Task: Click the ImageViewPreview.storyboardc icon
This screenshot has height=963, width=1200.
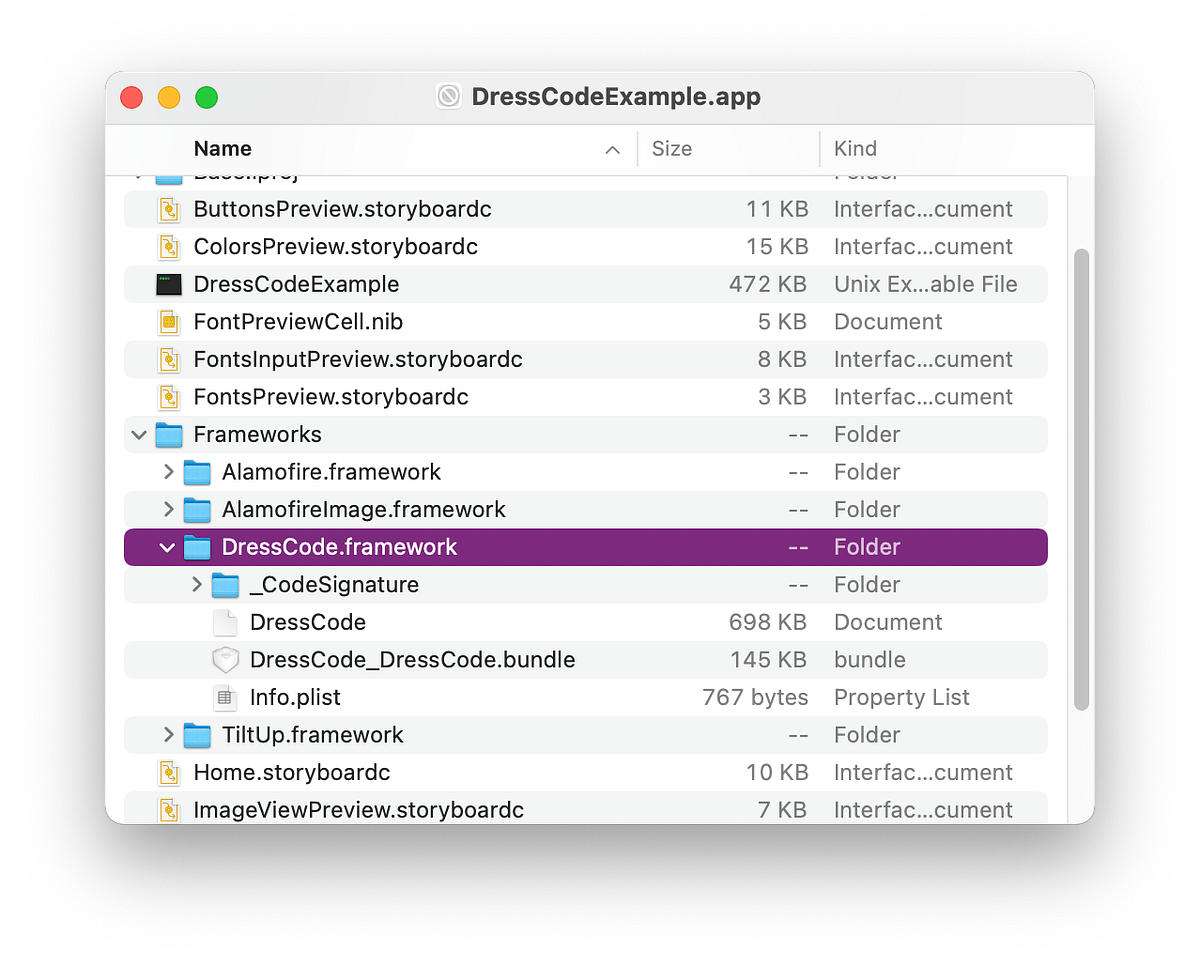Action: (x=169, y=810)
